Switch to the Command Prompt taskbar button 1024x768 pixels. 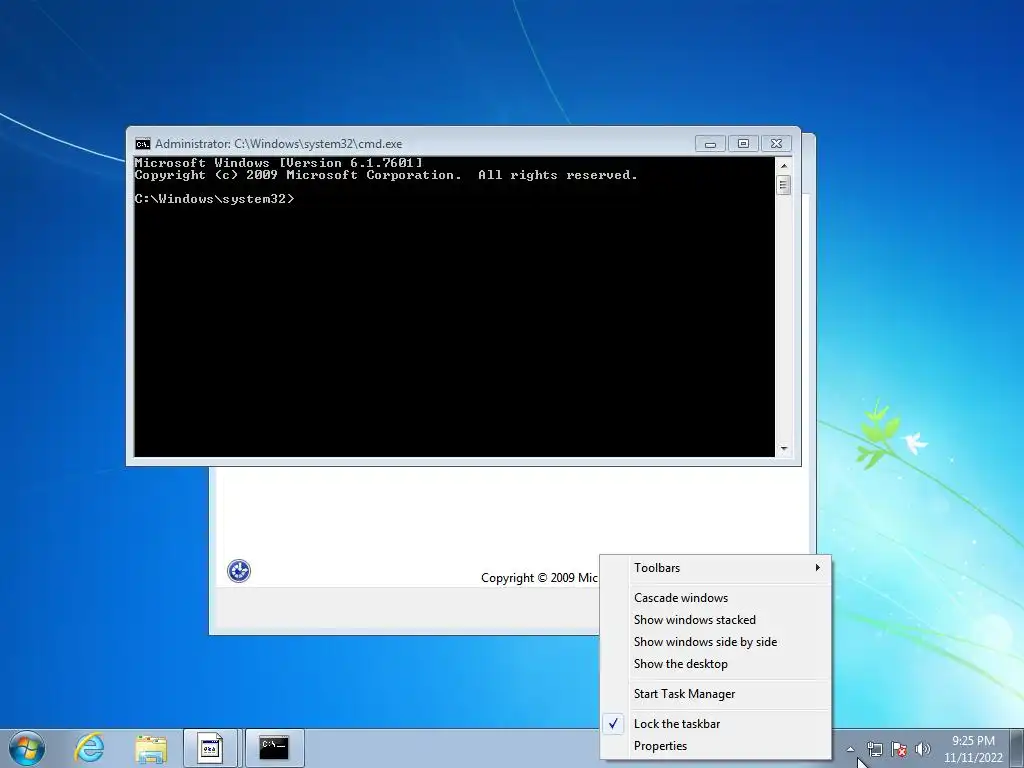tap(274, 748)
